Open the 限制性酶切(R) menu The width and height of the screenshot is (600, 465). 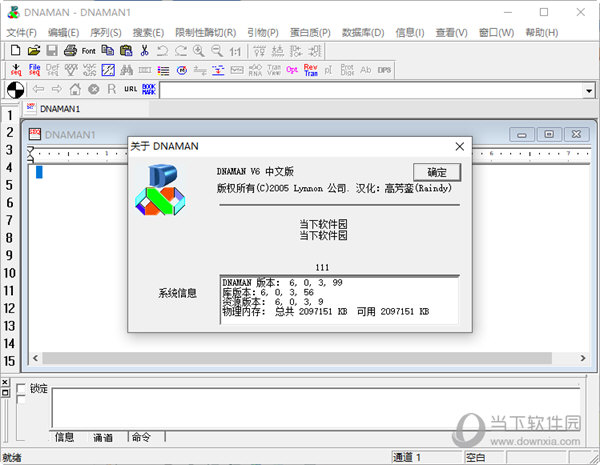(x=206, y=33)
